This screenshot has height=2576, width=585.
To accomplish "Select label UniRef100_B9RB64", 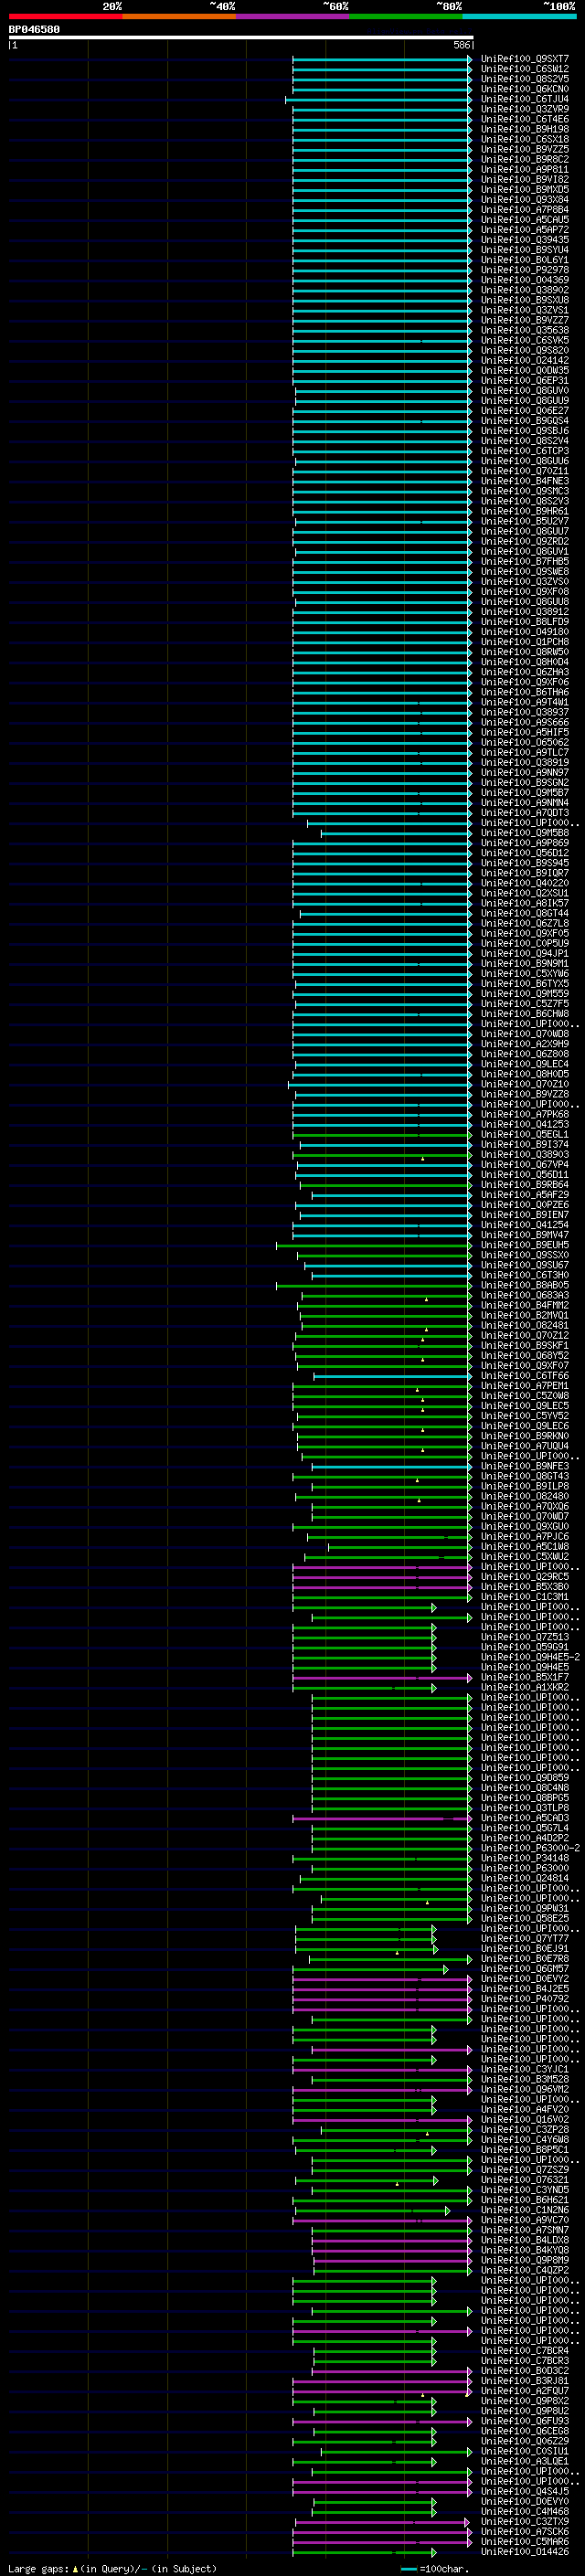I will point(525,1184).
